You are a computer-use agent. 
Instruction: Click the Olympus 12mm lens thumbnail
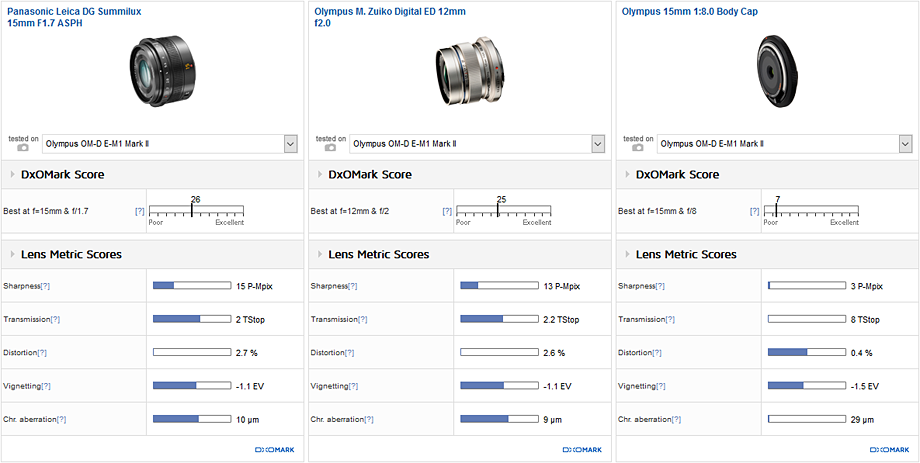(470, 72)
